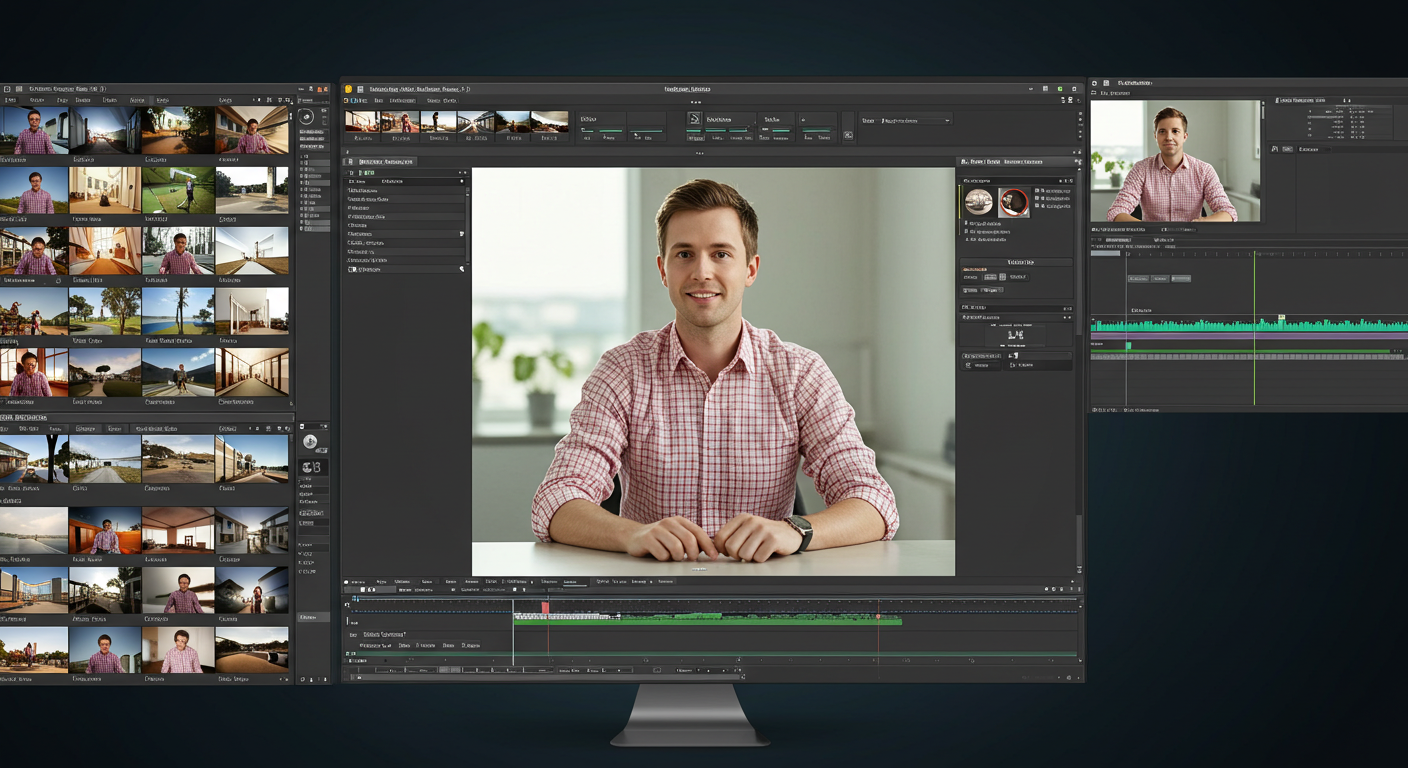1408x768 pixels.
Task: Click the boxed arrow tool icon in the top toolbar
Action: 694,119
